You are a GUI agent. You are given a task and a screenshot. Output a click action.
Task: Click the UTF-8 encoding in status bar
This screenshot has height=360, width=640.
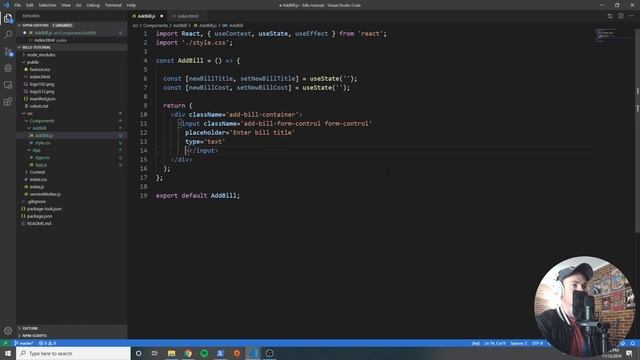[x=538, y=343]
